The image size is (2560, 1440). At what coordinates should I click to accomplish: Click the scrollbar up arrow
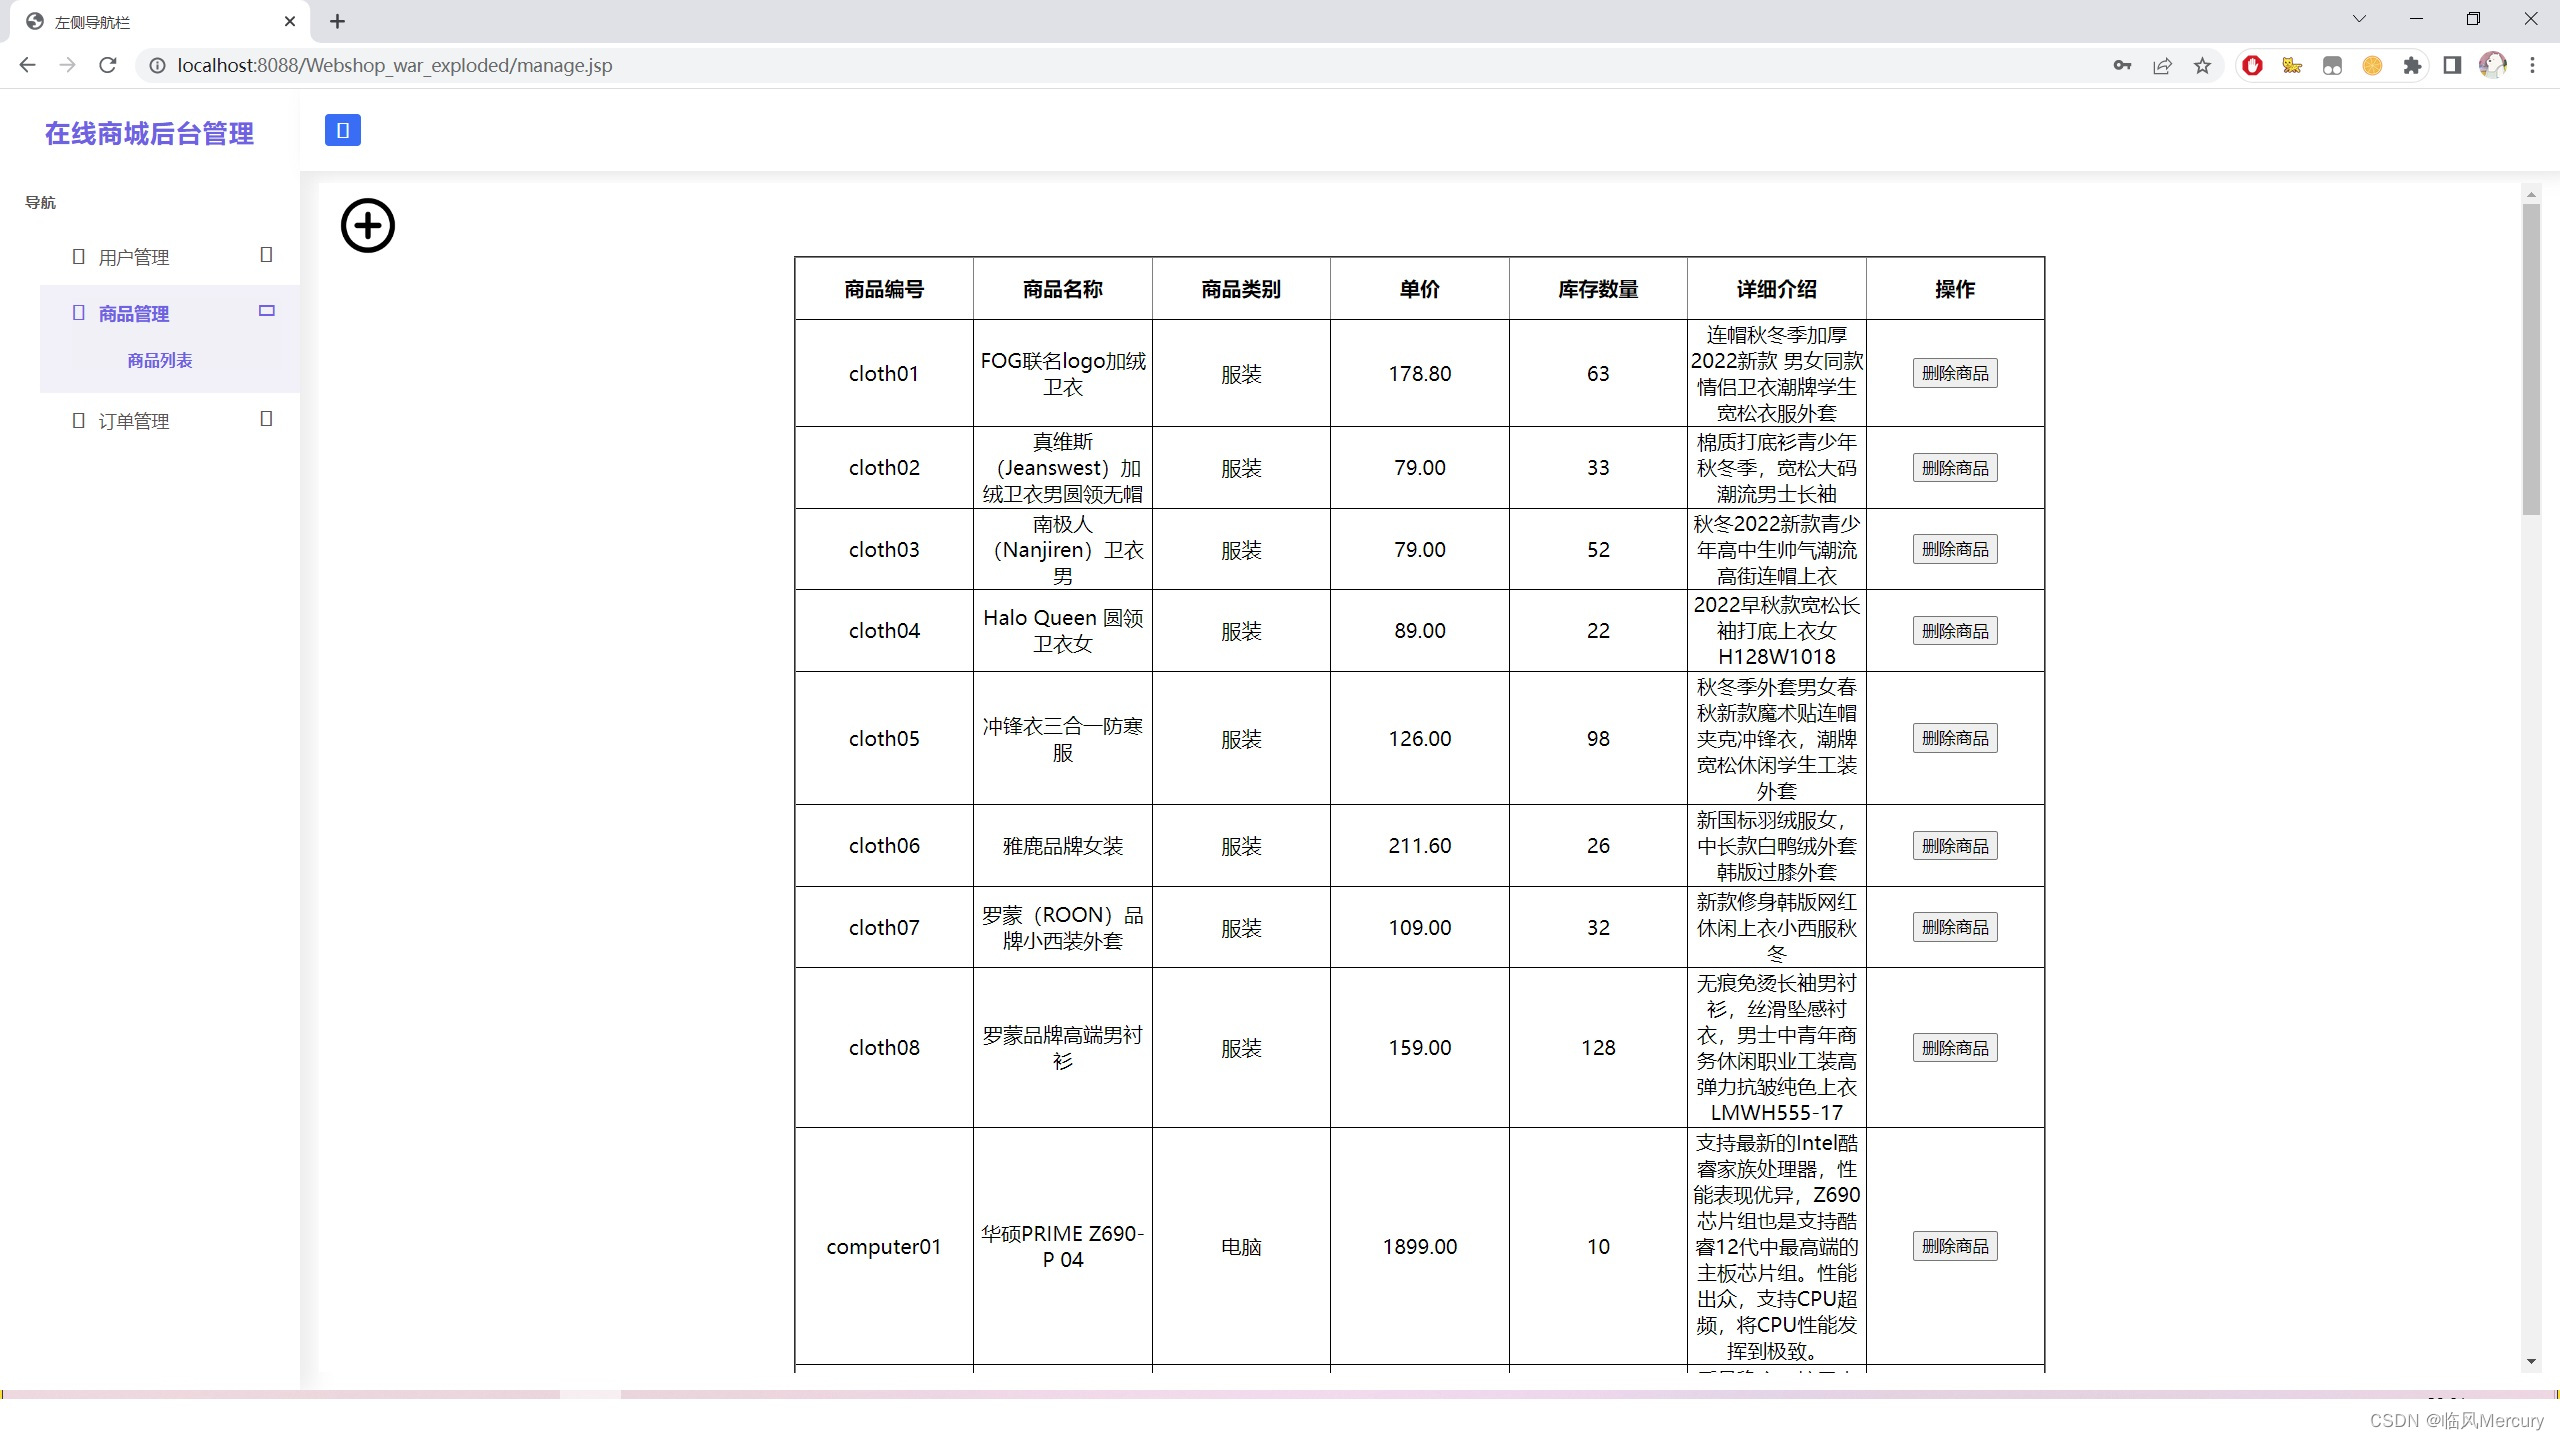pos(2531,194)
